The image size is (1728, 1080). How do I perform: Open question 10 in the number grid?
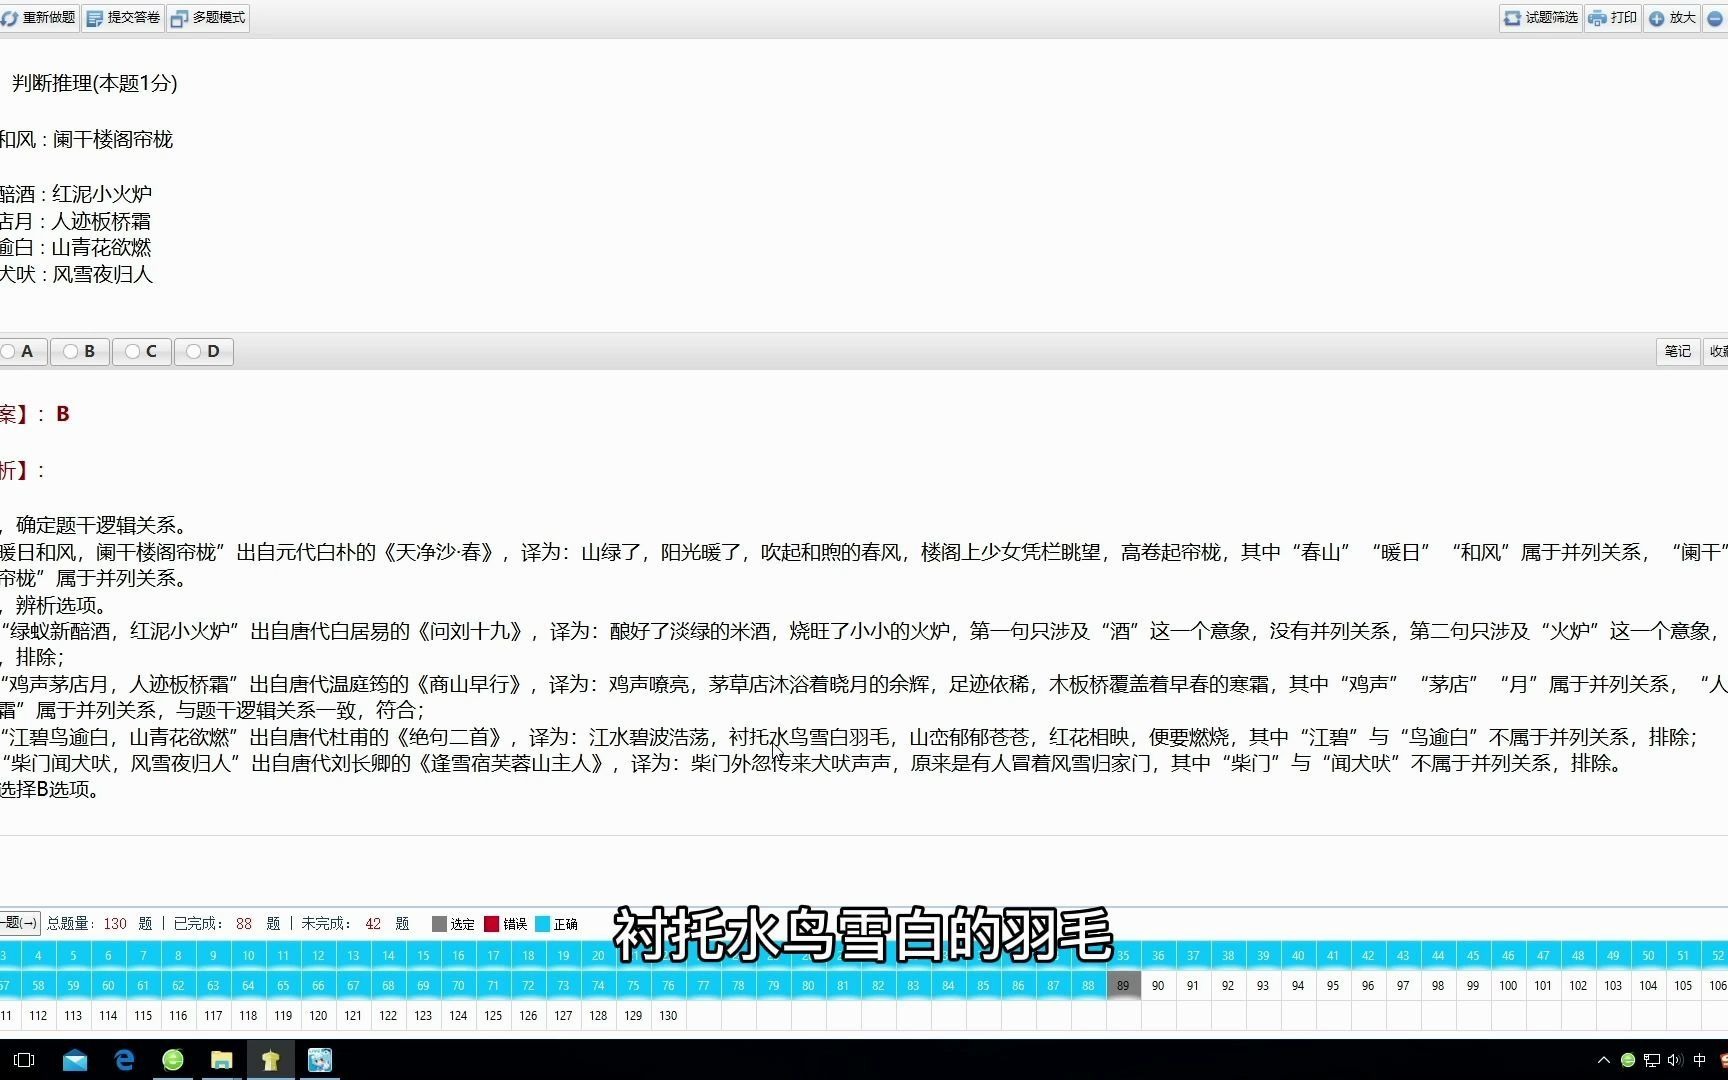coord(248,955)
